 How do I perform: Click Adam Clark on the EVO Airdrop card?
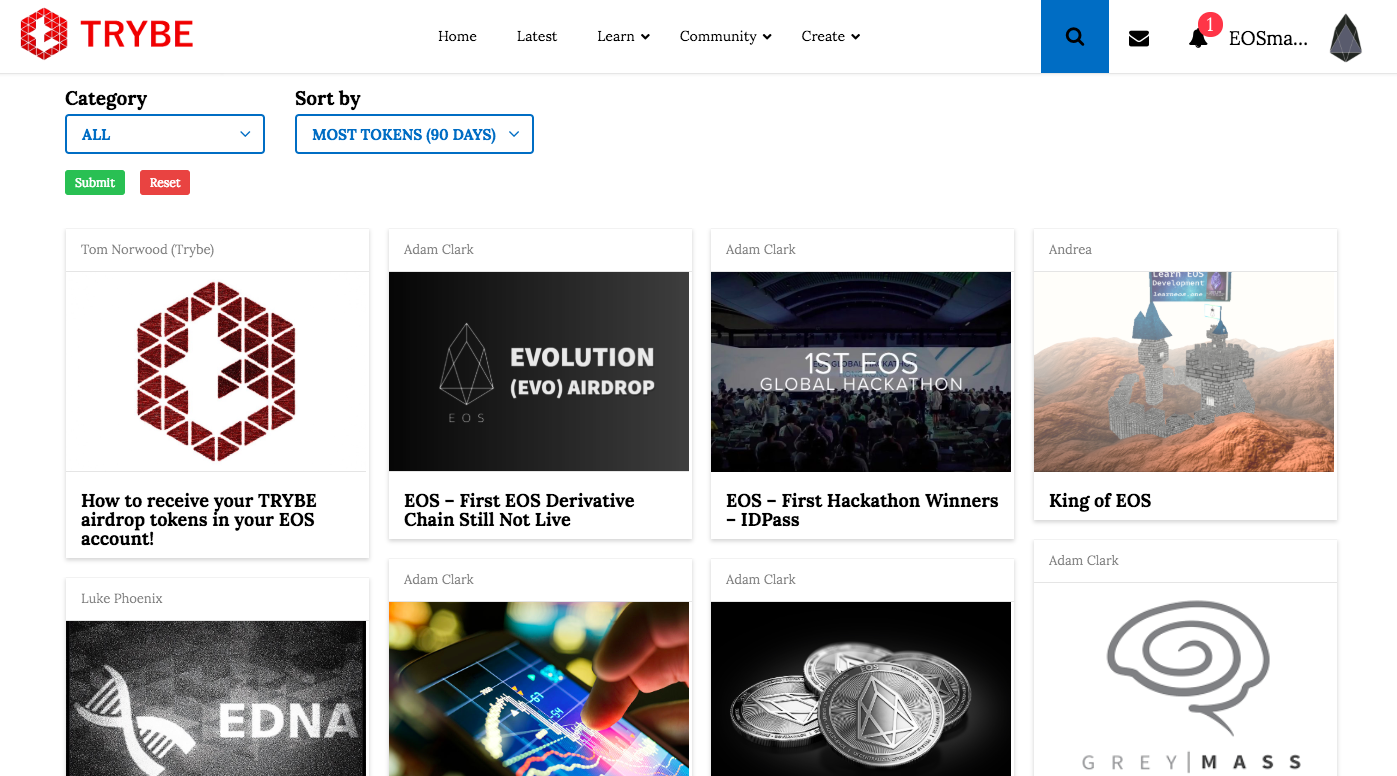point(439,249)
